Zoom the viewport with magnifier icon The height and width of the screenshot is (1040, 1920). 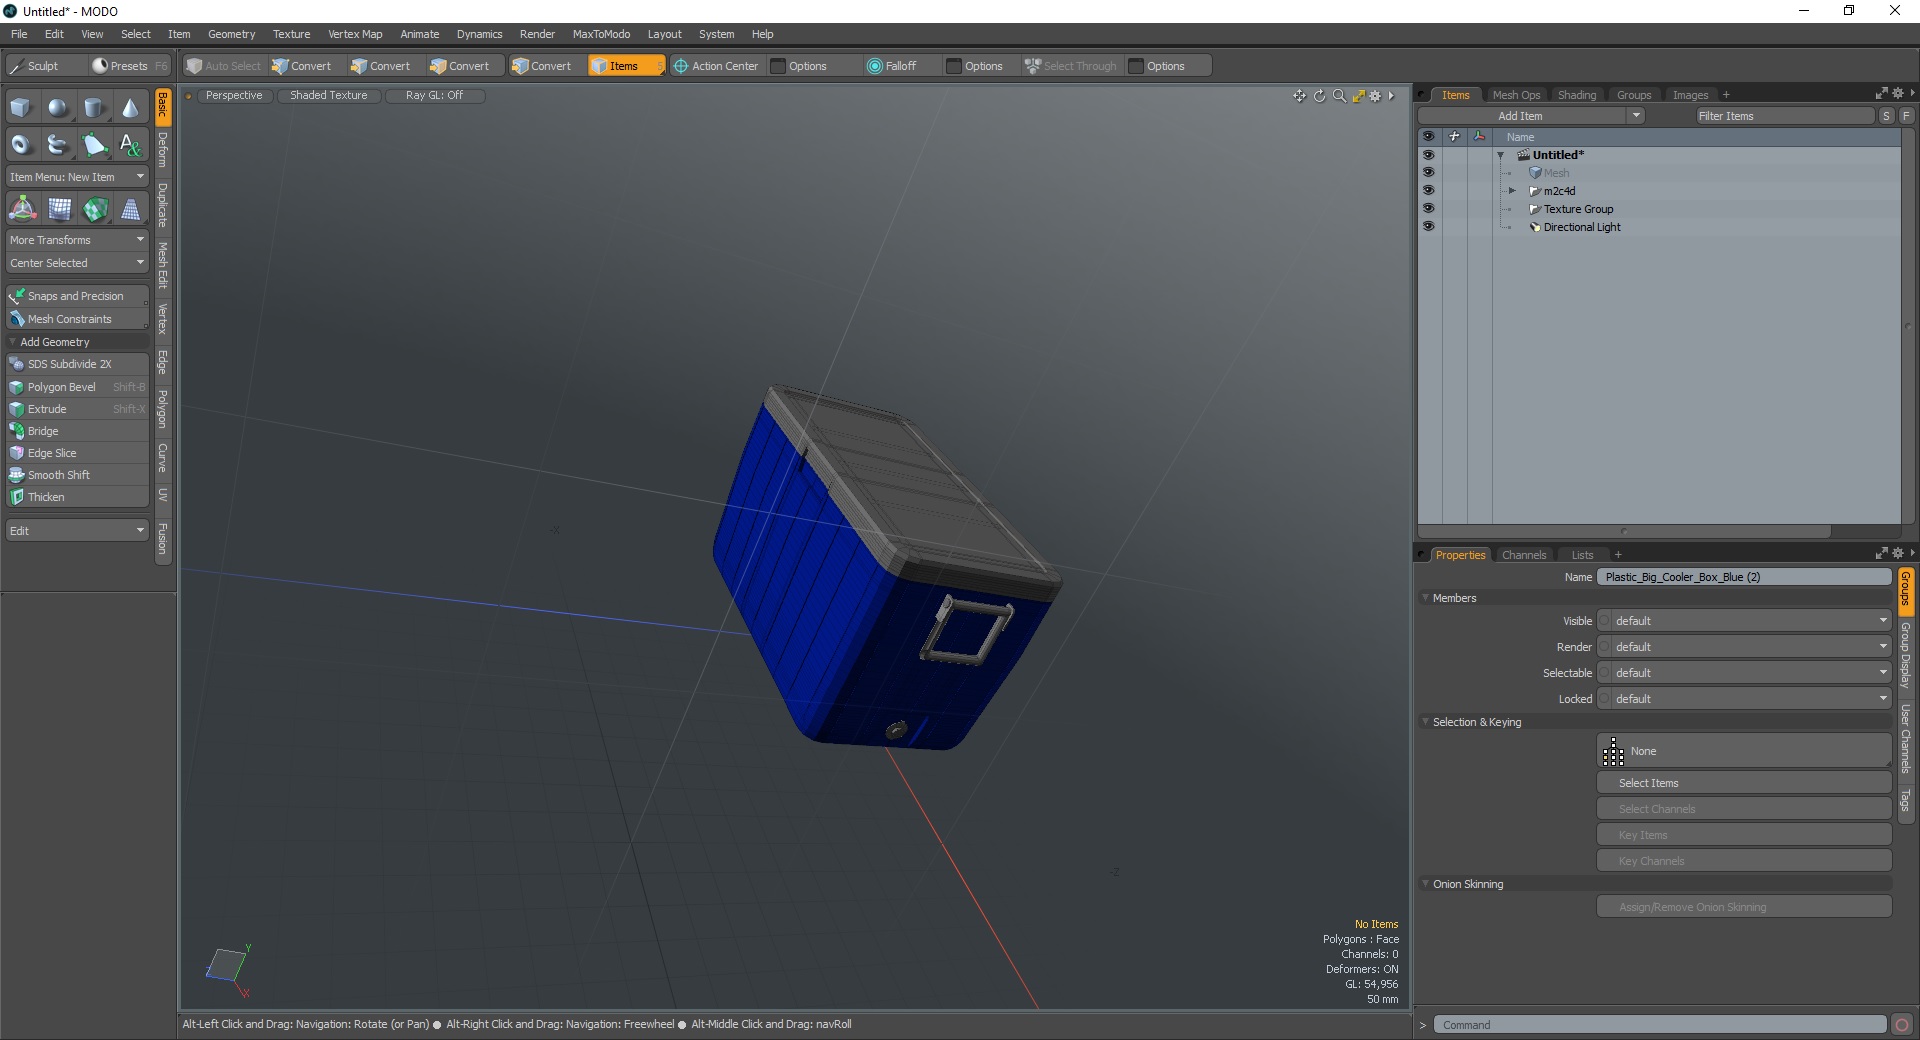click(1339, 96)
